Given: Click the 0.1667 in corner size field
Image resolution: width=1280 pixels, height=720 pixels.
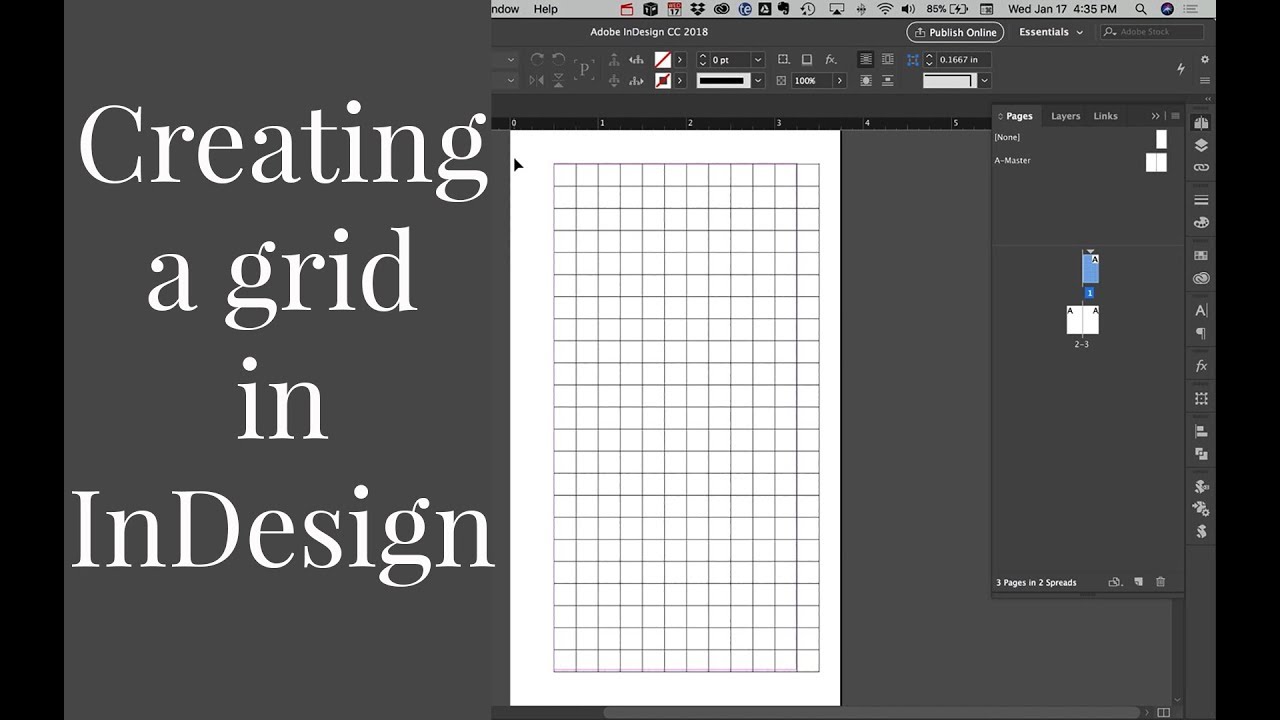Looking at the screenshot, I should click(x=963, y=60).
